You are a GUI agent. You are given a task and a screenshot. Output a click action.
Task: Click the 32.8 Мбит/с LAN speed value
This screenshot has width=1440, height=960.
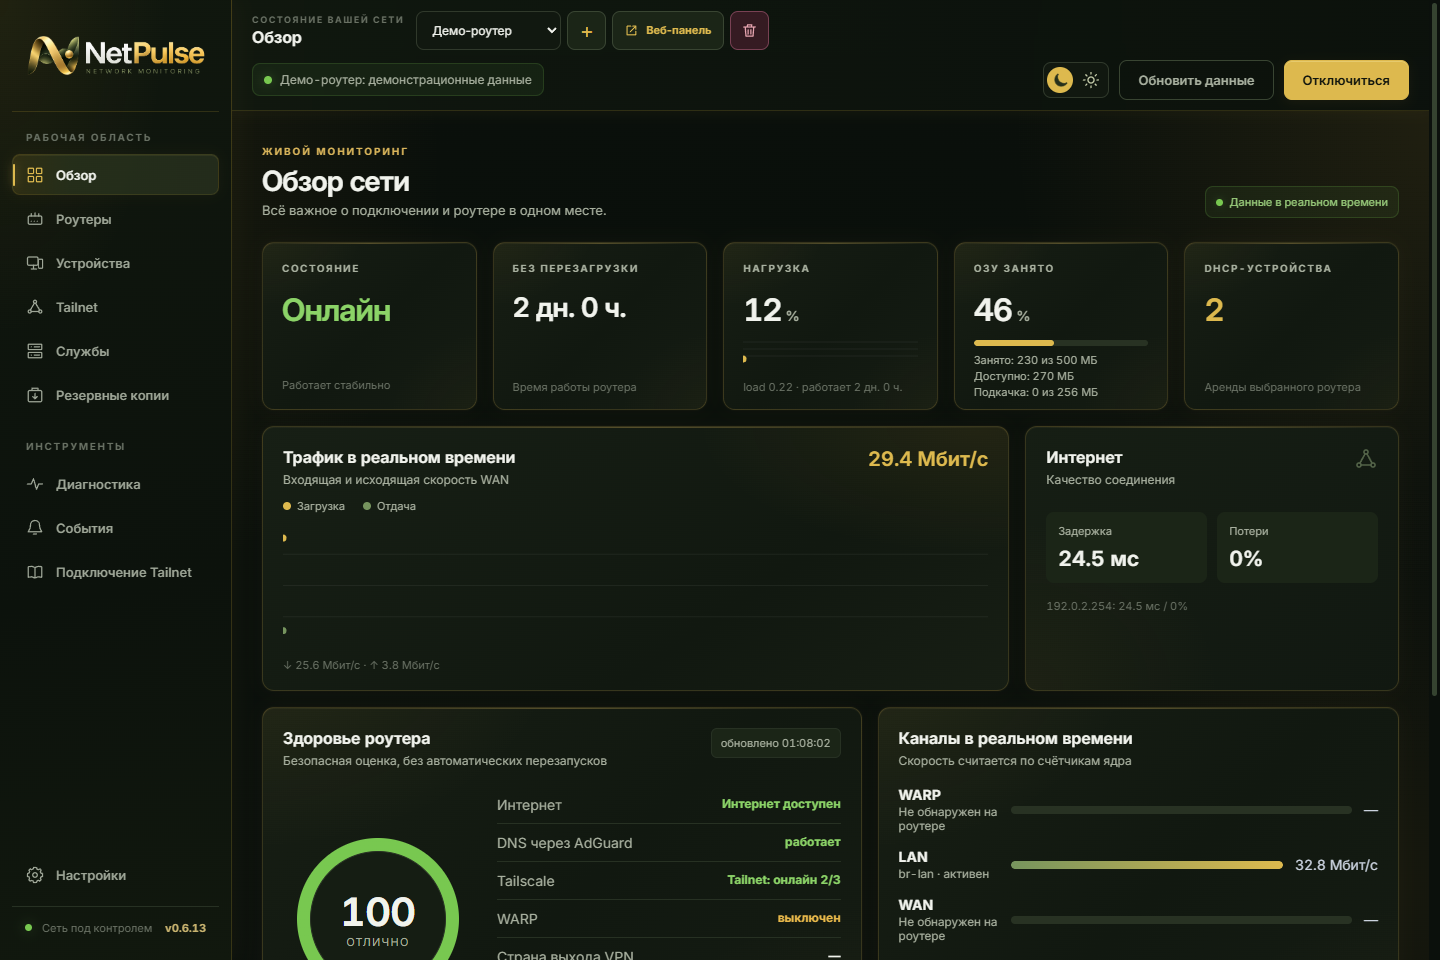1336,865
